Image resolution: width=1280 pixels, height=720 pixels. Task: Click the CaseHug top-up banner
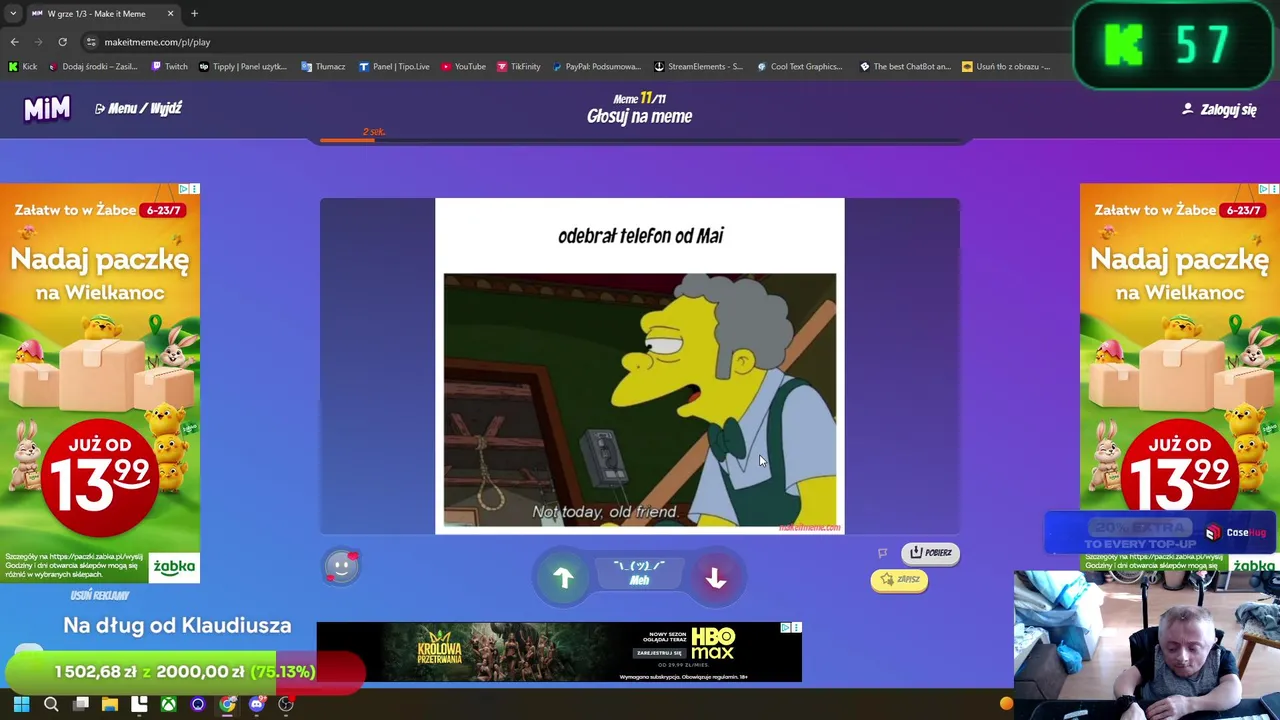pyautogui.click(x=1160, y=533)
